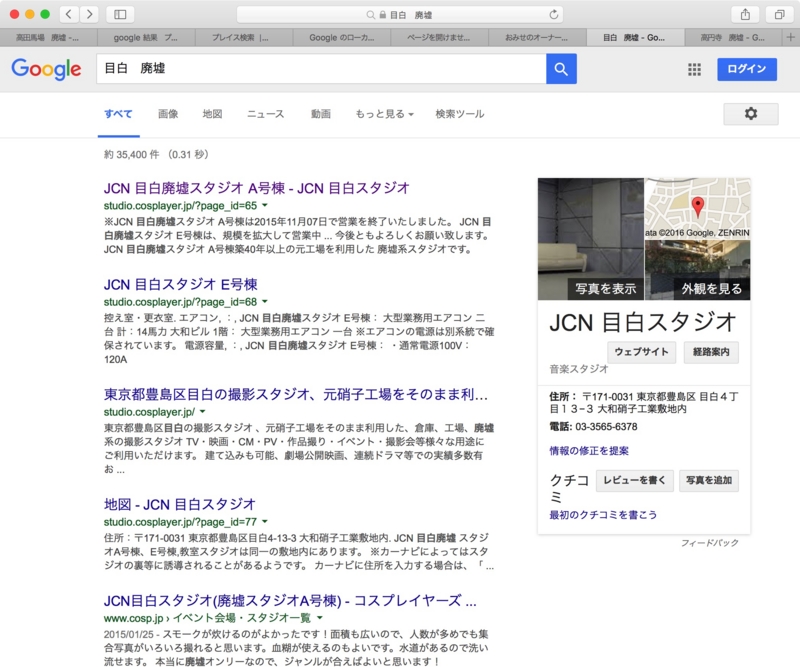Select the 地図 search filter
The image size is (800, 667).
pos(212,114)
